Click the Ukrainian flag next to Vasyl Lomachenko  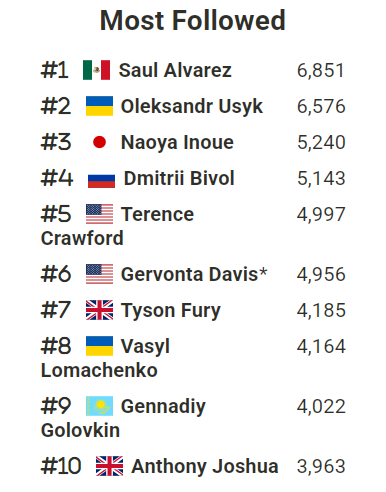[99, 346]
